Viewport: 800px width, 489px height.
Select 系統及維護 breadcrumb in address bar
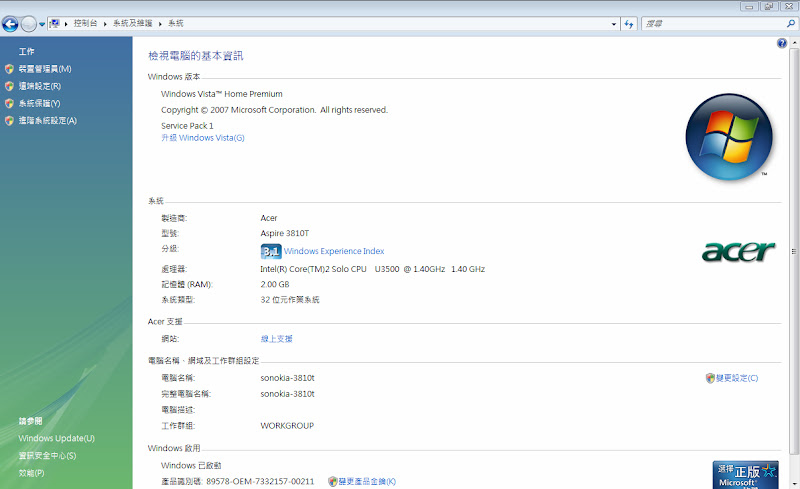[x=133, y=23]
